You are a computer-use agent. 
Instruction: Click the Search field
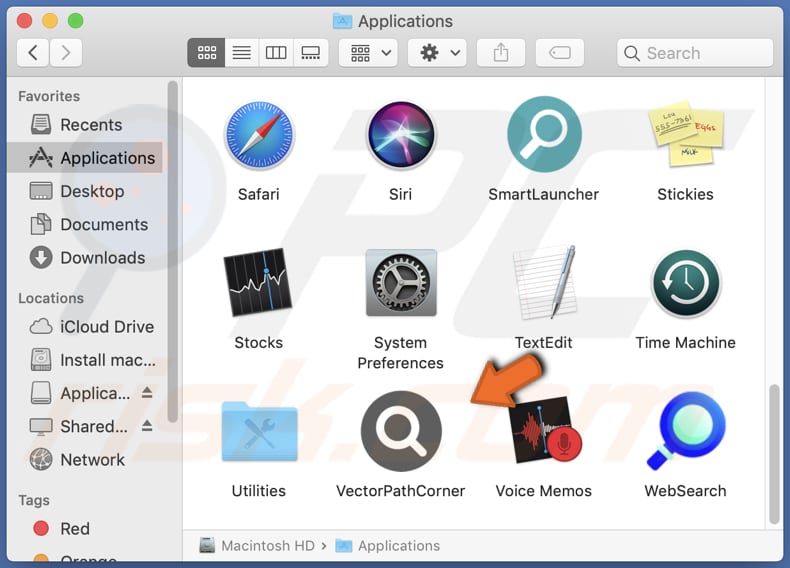tap(695, 53)
